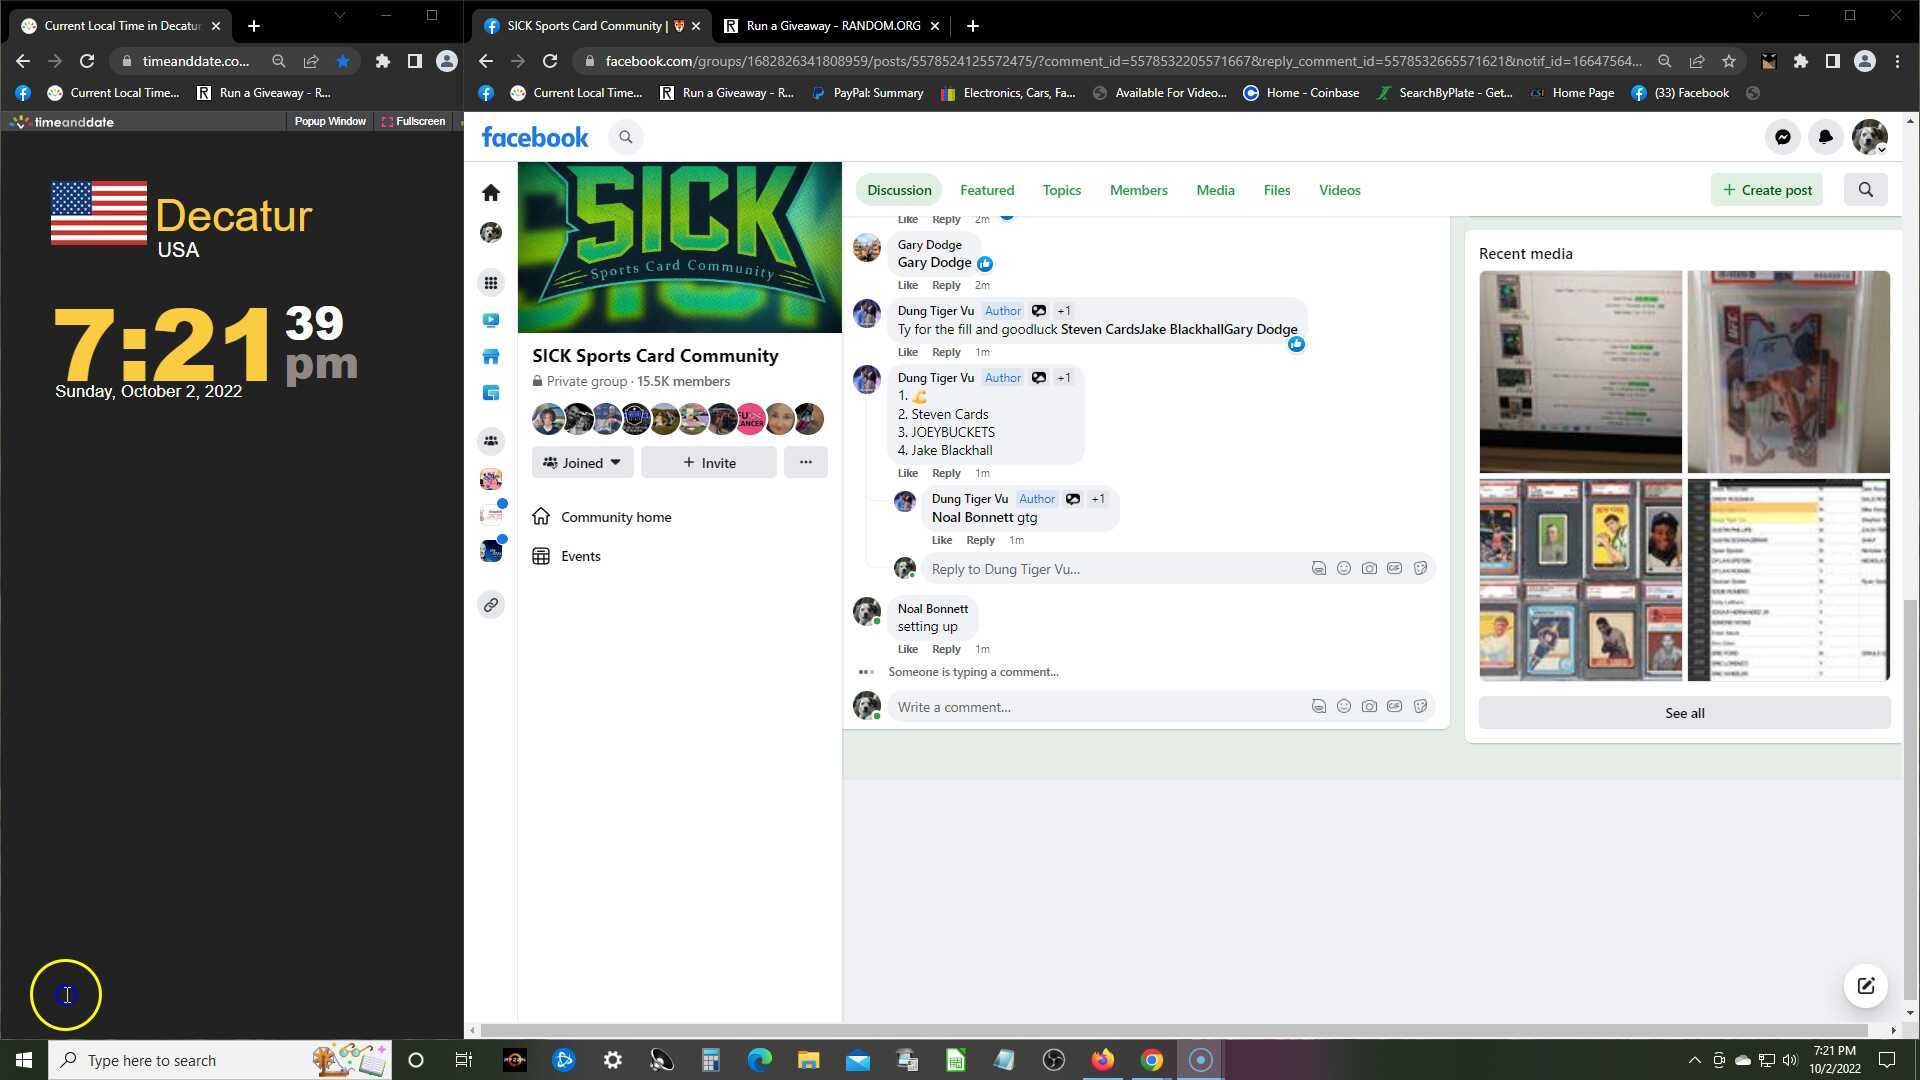This screenshot has height=1080, width=1920.
Task: Click camera icon in reply box
Action: pyautogui.click(x=1369, y=569)
